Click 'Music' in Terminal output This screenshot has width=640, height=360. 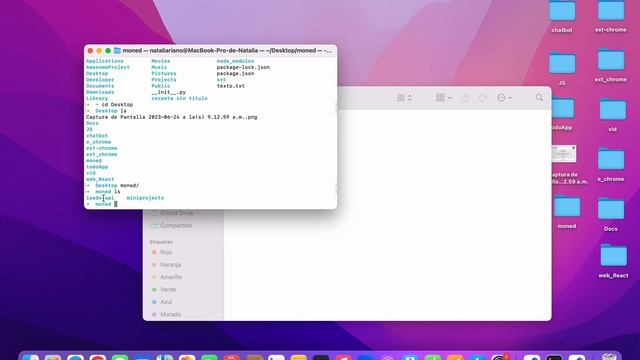point(159,67)
